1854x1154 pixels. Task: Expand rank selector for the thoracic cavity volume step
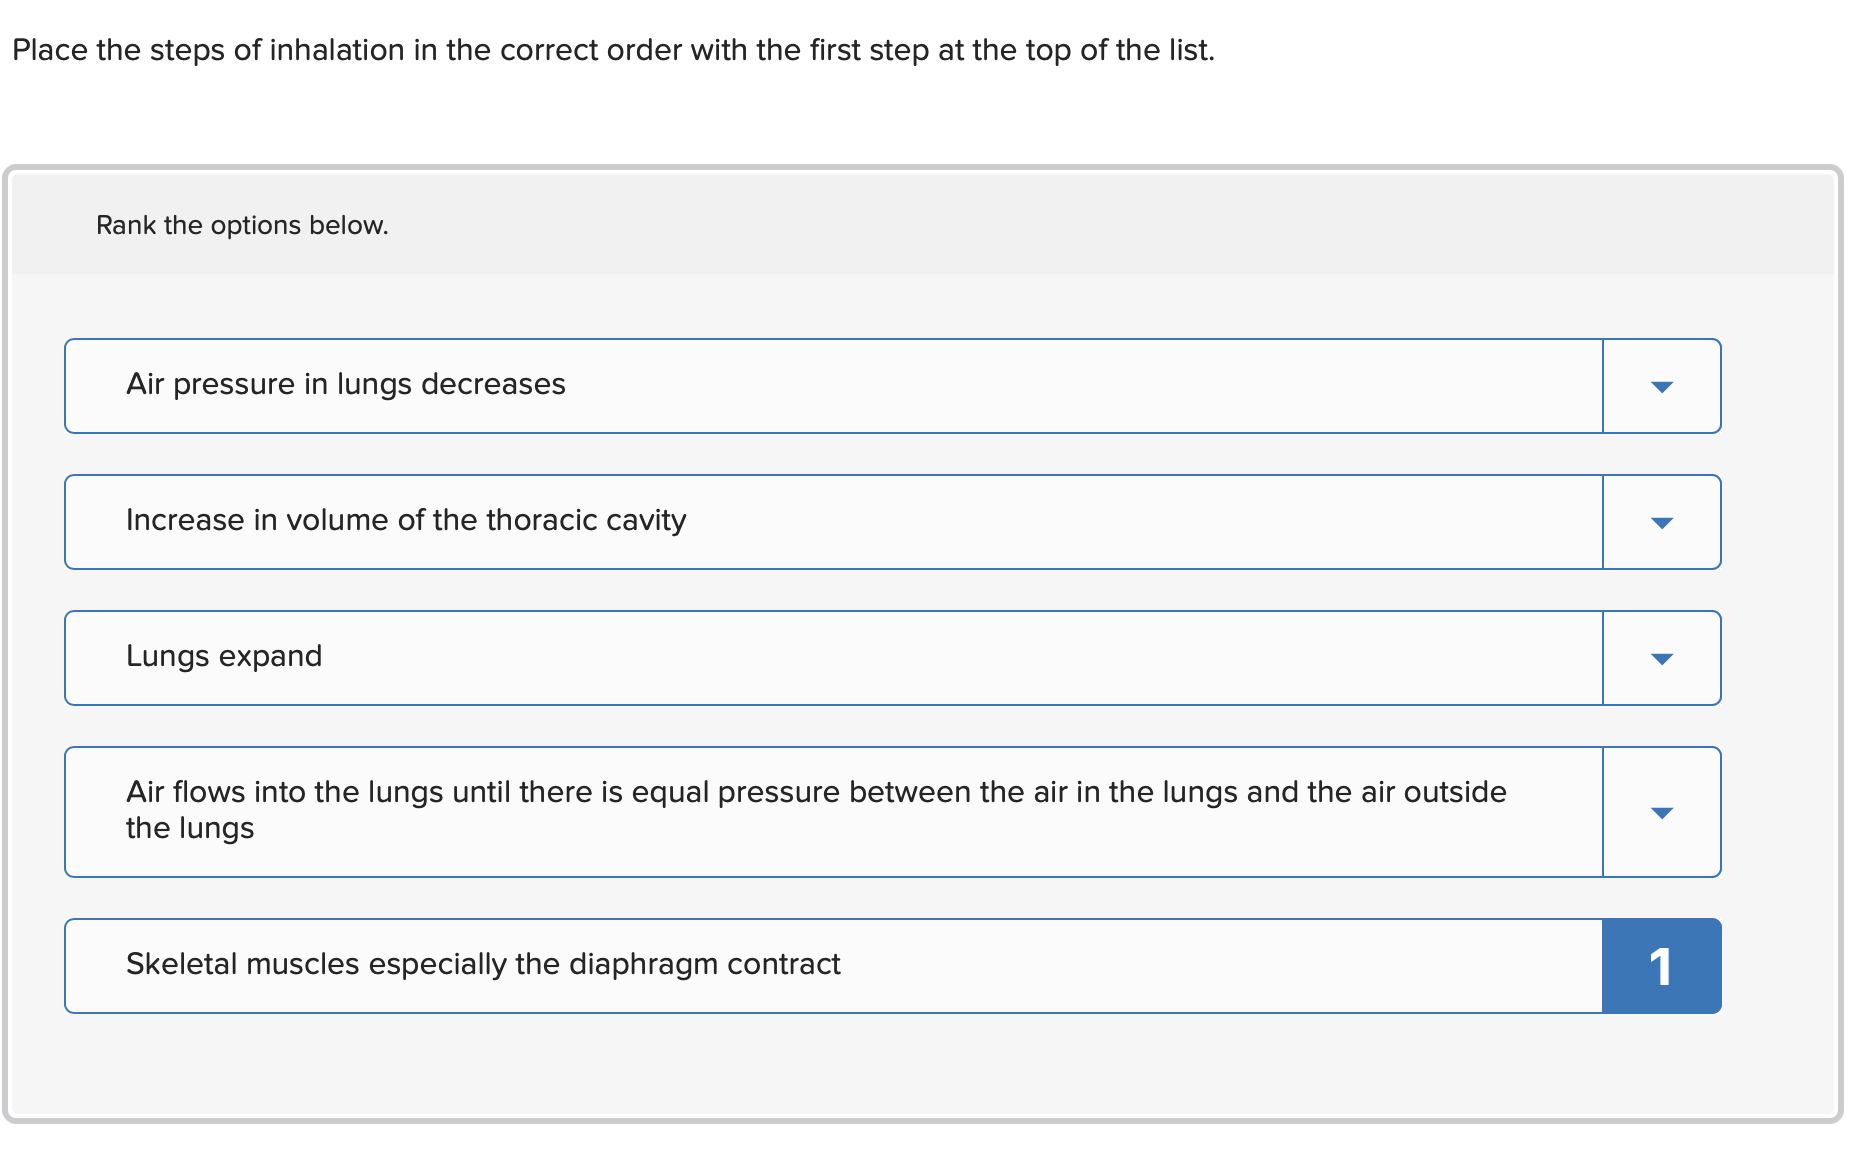[1661, 523]
